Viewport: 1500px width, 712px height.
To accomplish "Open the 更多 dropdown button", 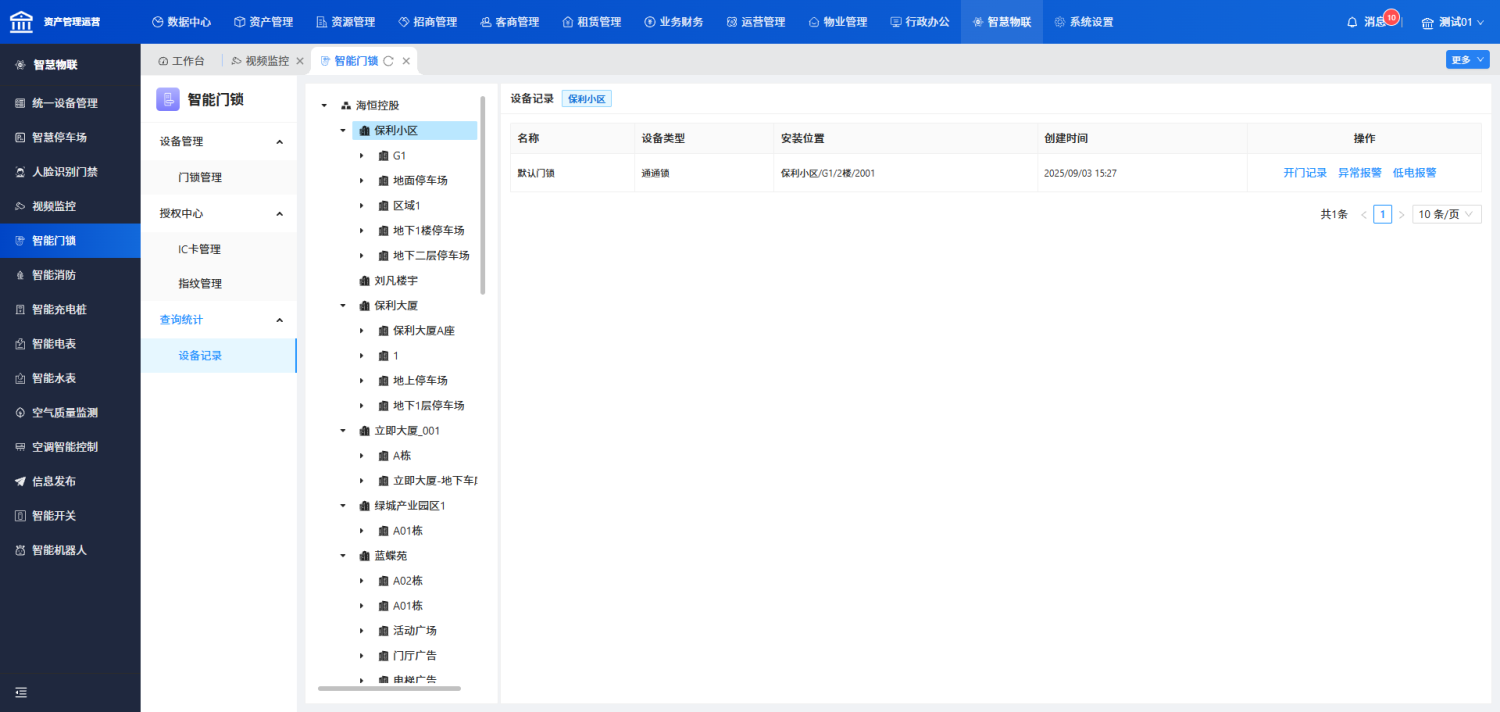I will click(1467, 60).
